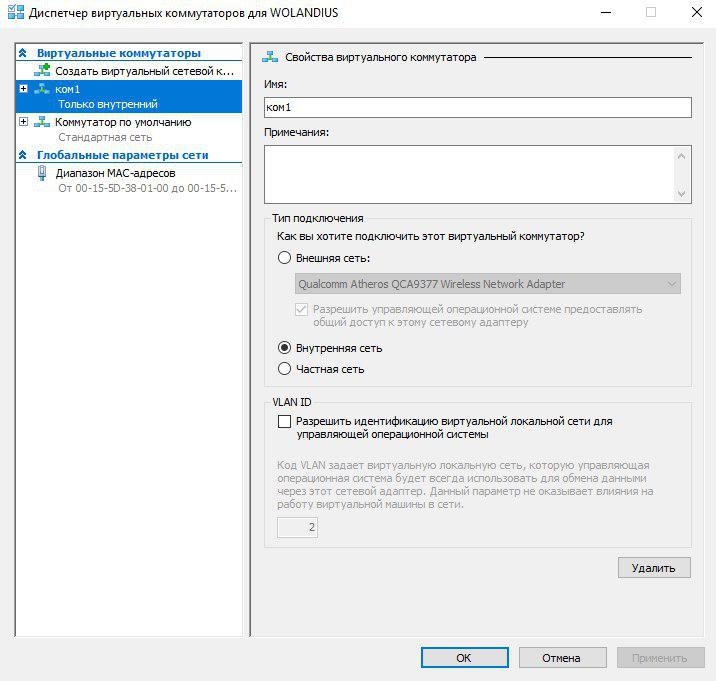716x681 pixels.
Task: Enable VLAN identification for management OS checkbox
Action: coord(284,421)
